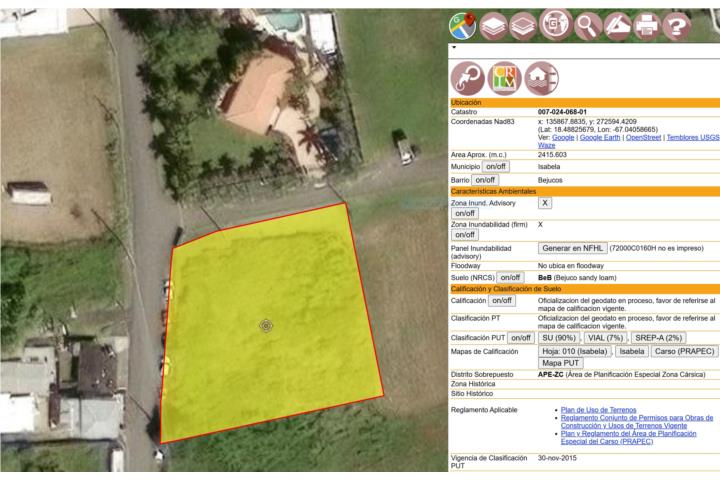Viewport: 720px width, 480px height.
Task: Click the yellow highlighted parcel center marker
Action: [x=265, y=325]
